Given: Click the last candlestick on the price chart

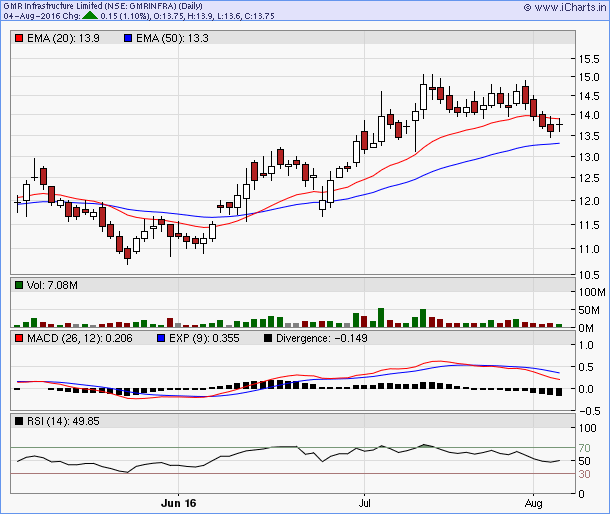Looking at the screenshot, I should click(x=559, y=125).
